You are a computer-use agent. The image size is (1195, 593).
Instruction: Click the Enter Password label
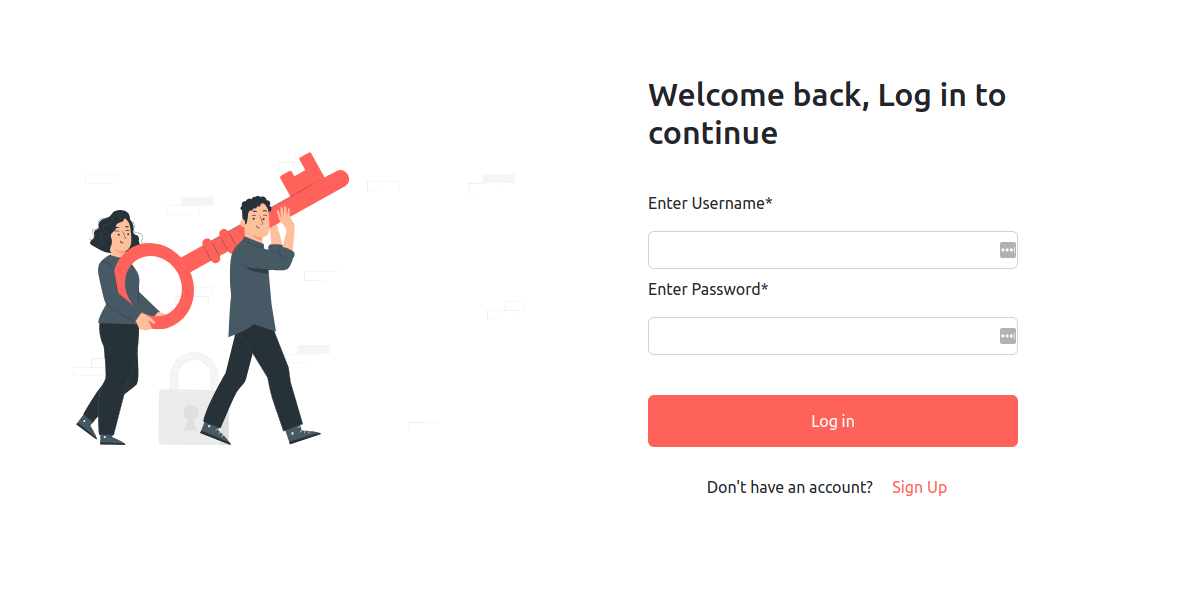coord(703,289)
